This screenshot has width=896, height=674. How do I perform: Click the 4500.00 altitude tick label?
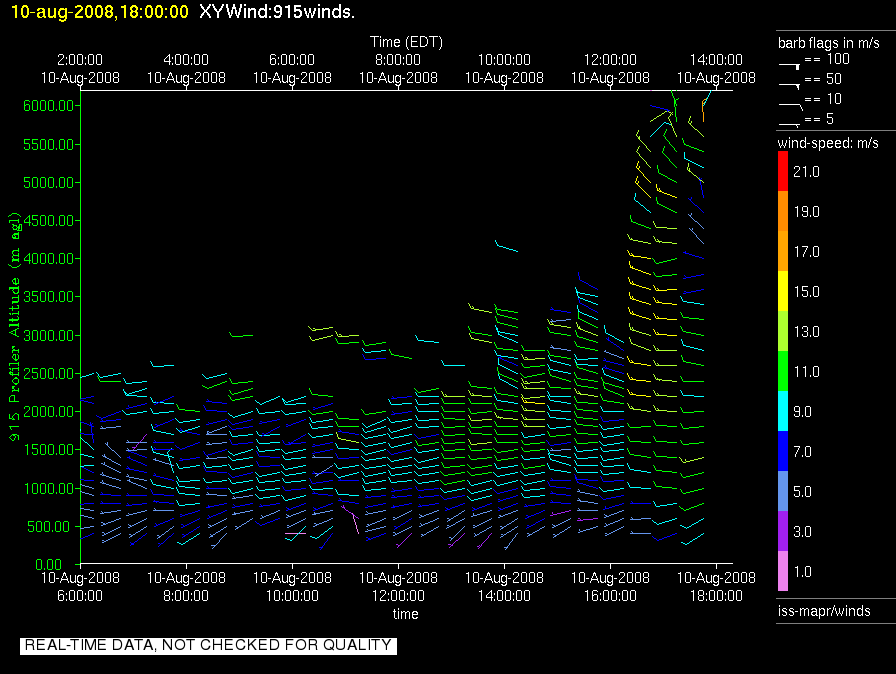49,220
